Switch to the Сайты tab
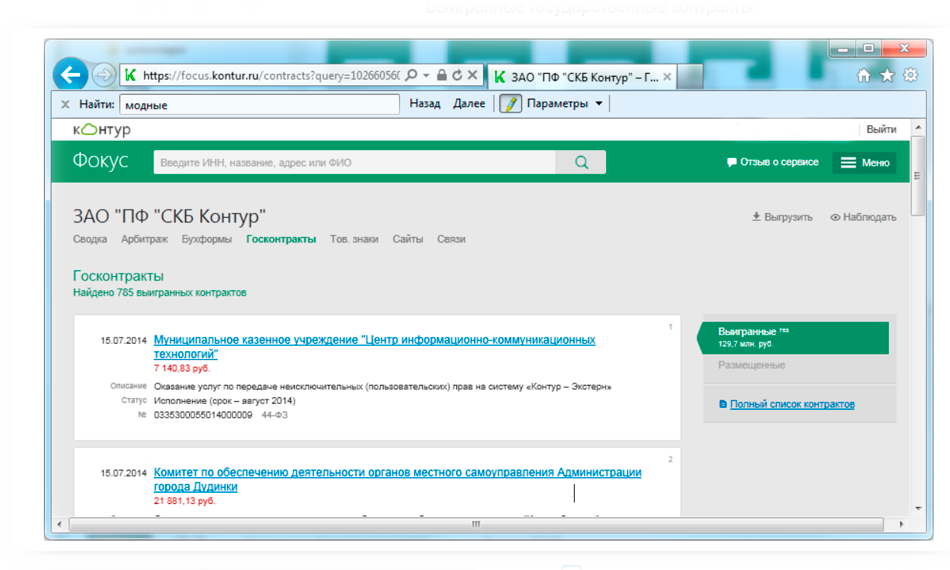Viewport: 950px width, 570px height. (408, 239)
